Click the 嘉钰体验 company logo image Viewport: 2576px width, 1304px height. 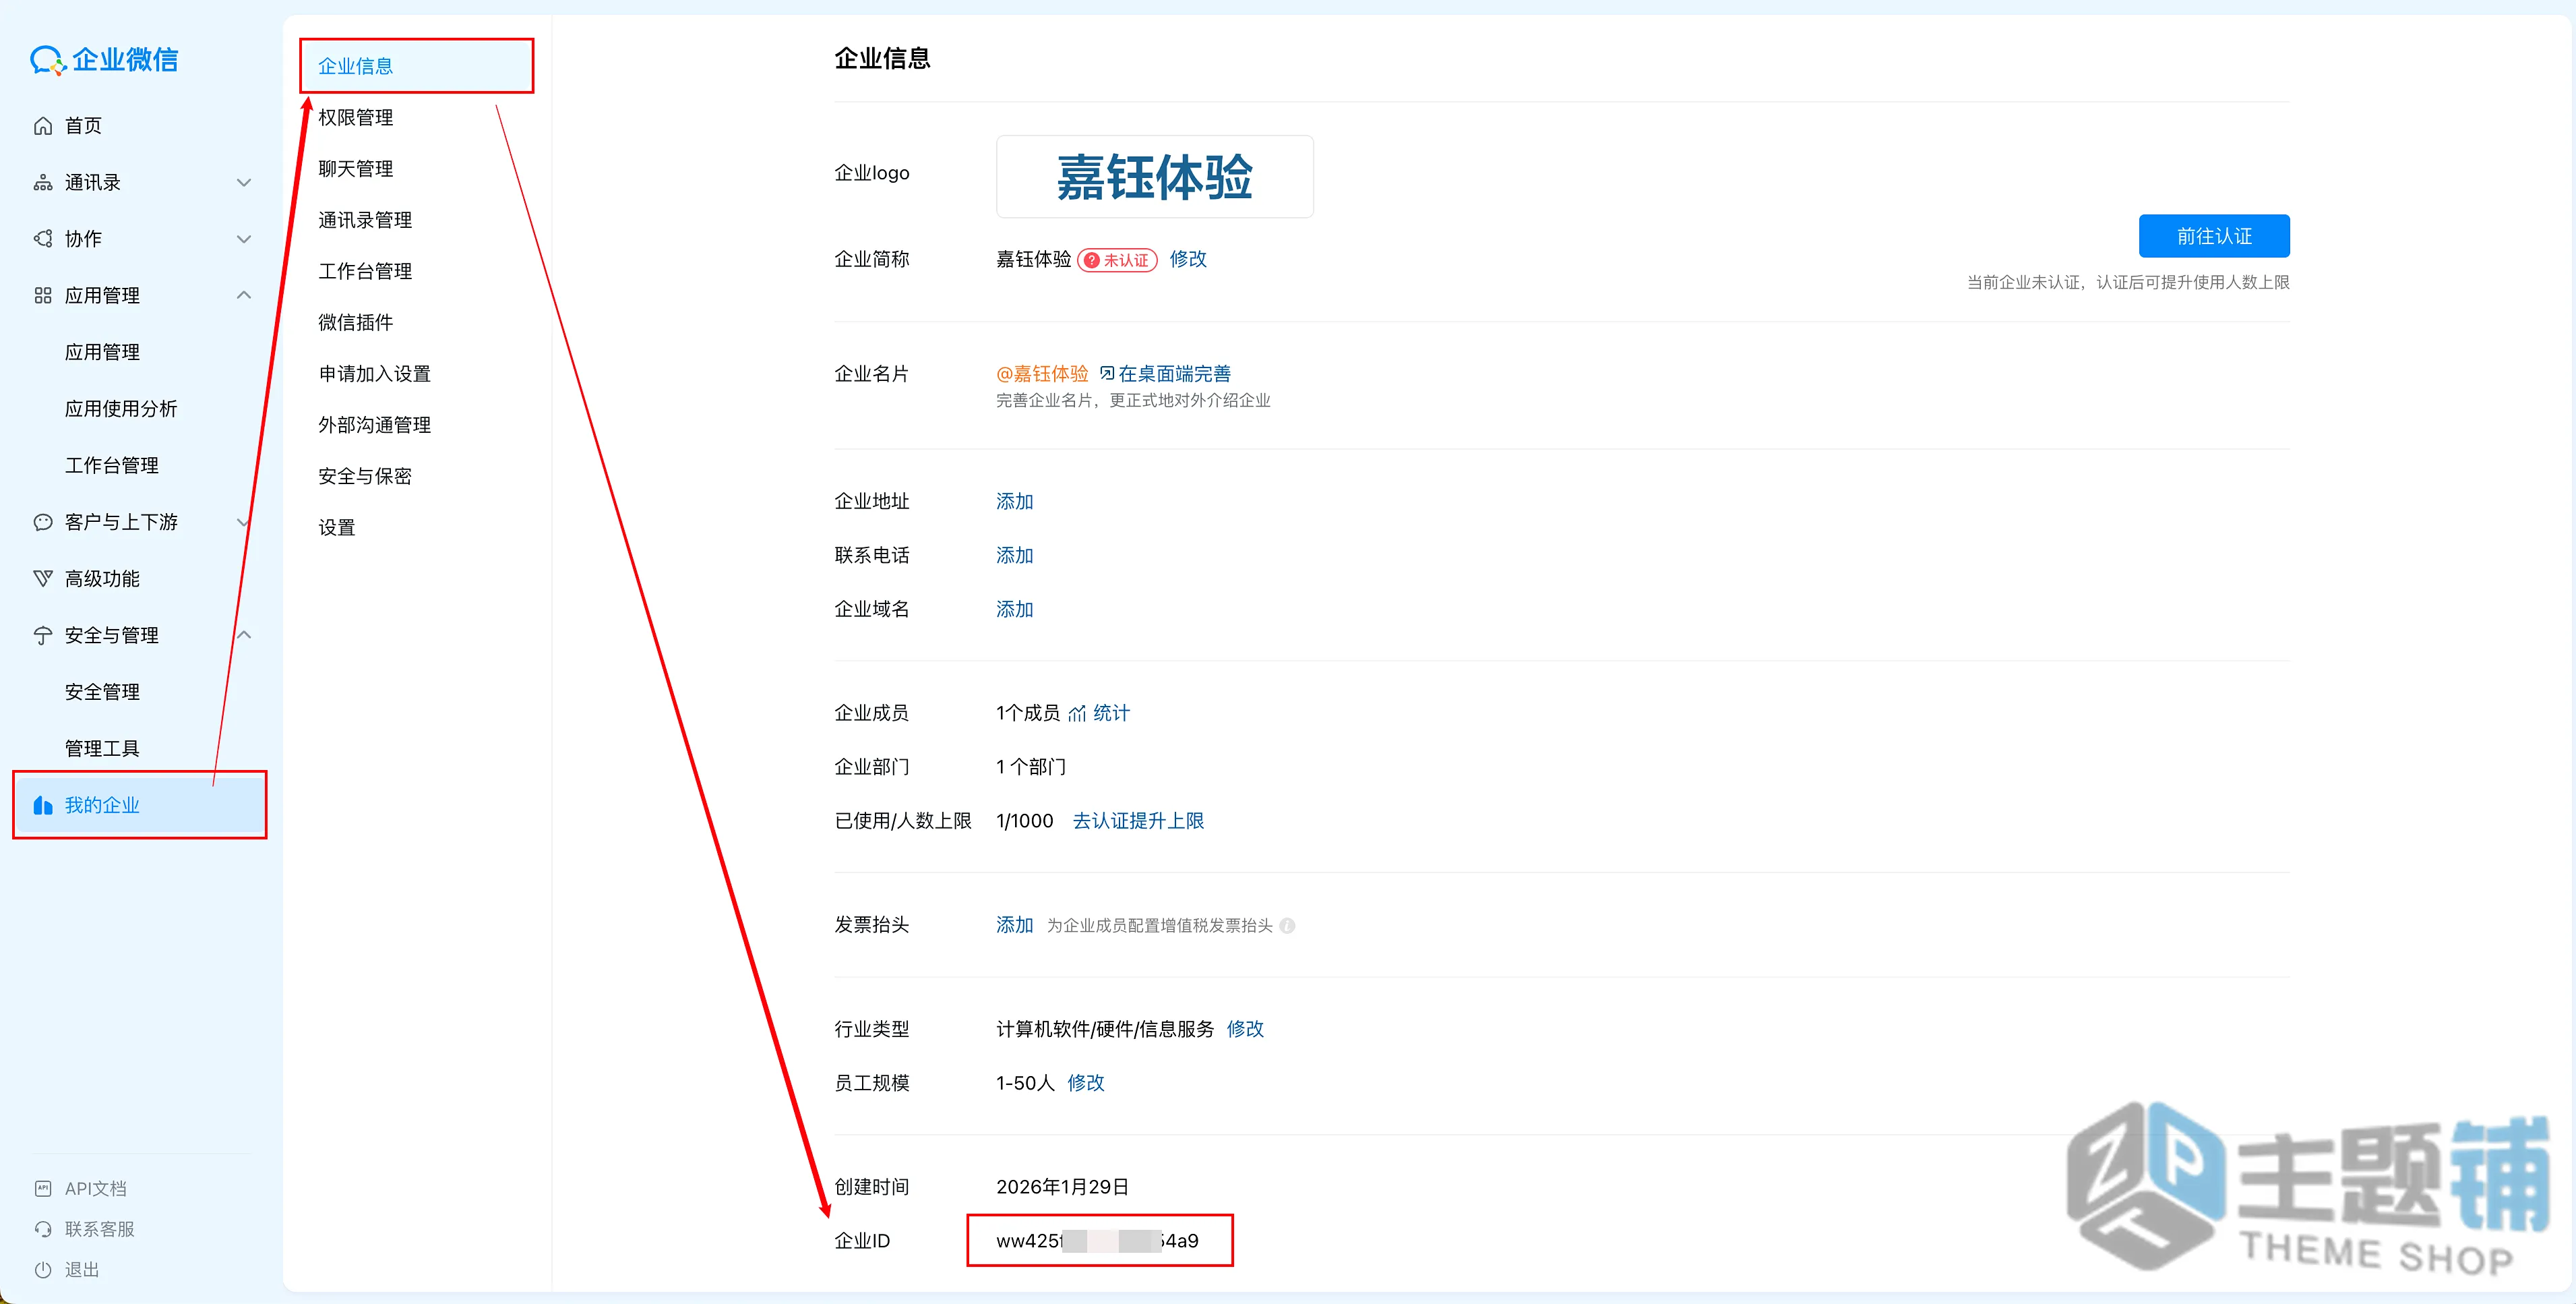tap(1154, 177)
